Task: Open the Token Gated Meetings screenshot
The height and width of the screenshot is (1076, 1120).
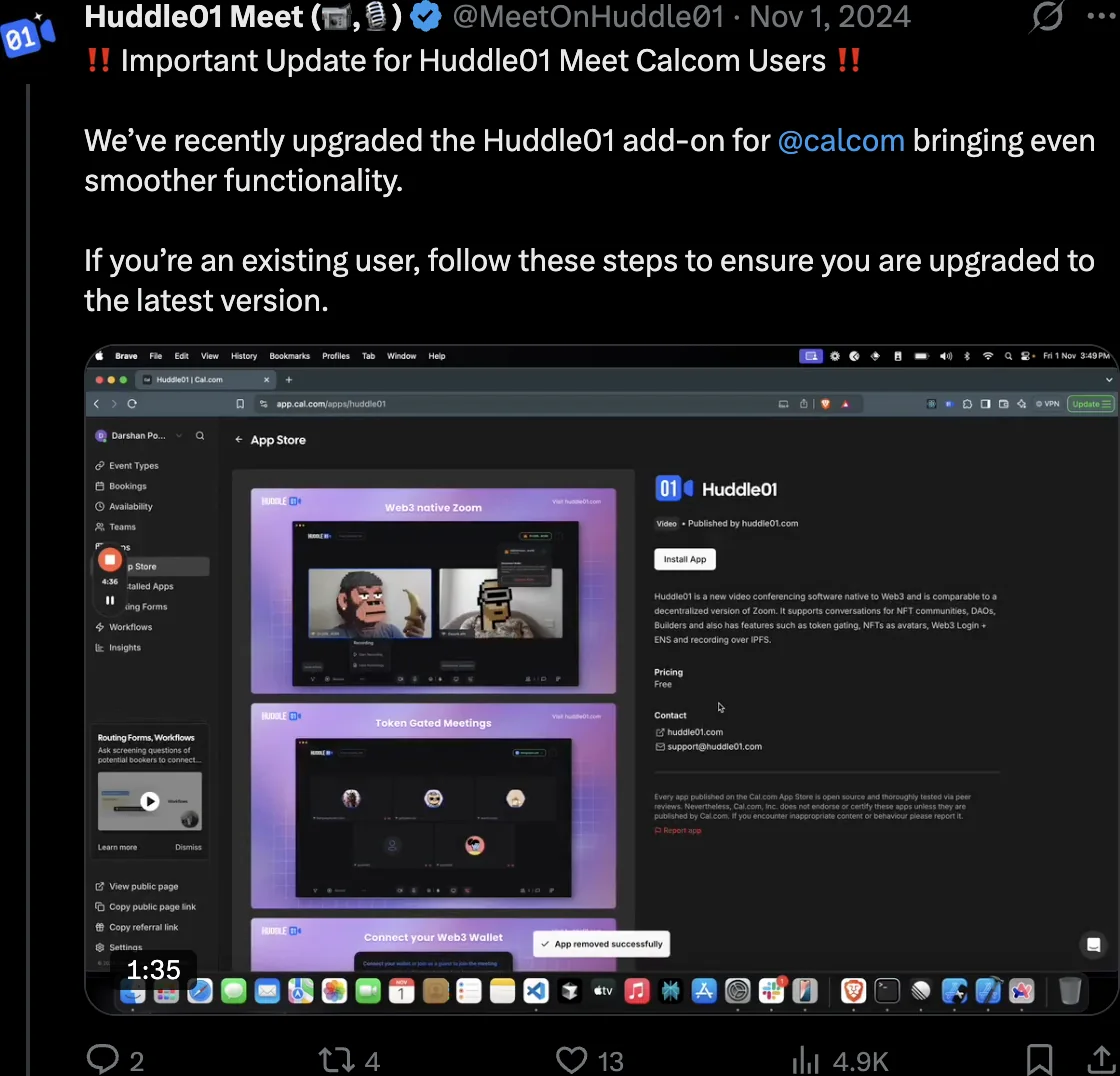Action: tap(433, 805)
